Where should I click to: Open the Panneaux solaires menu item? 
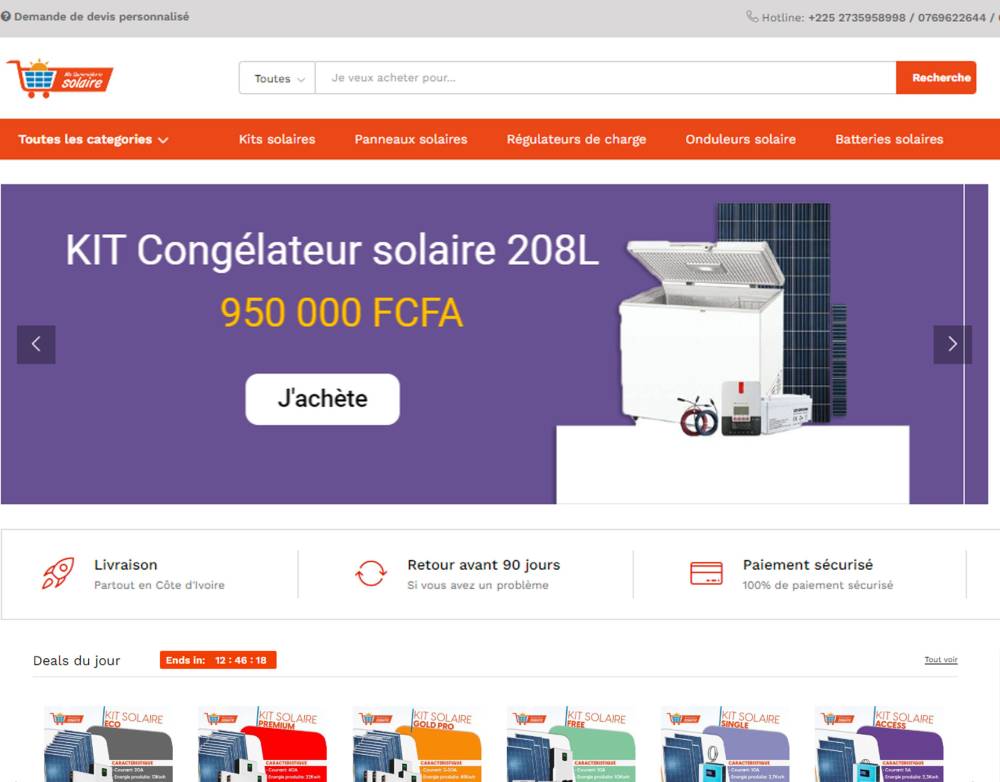411,139
